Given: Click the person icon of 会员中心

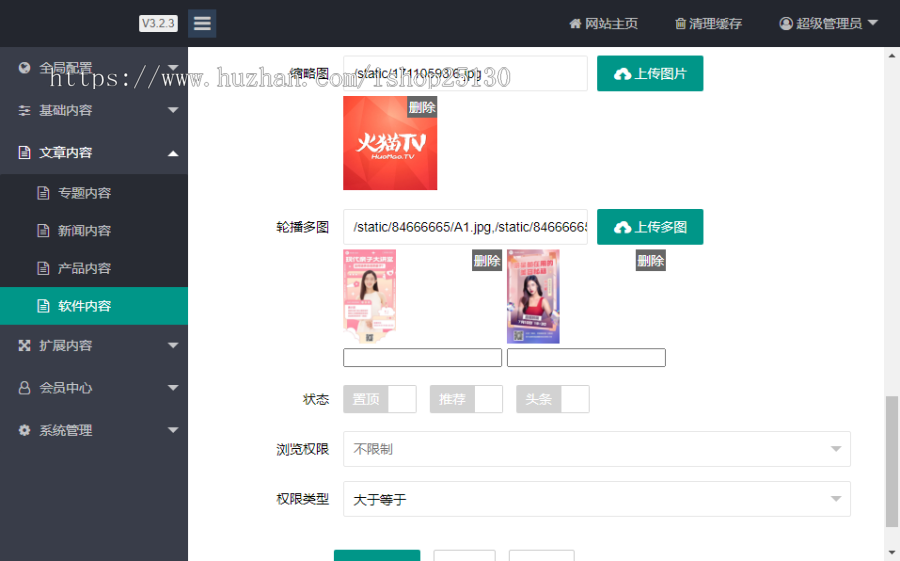Looking at the screenshot, I should [x=24, y=388].
